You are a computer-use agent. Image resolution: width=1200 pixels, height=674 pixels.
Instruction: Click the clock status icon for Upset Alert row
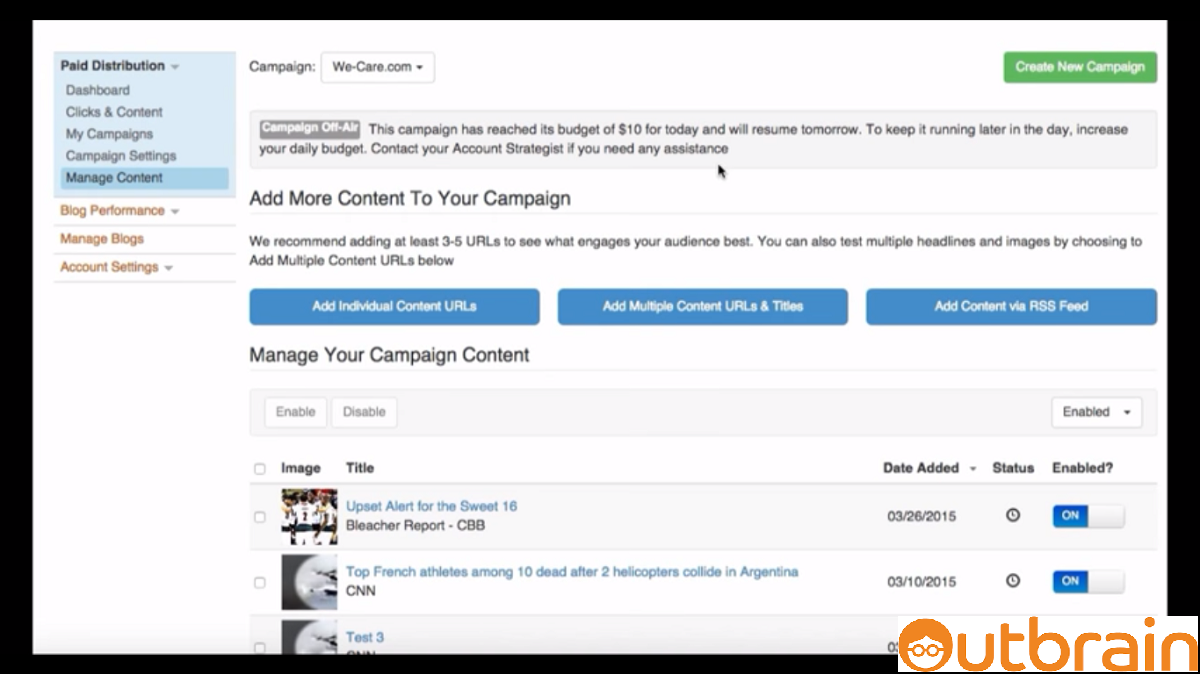point(1013,515)
